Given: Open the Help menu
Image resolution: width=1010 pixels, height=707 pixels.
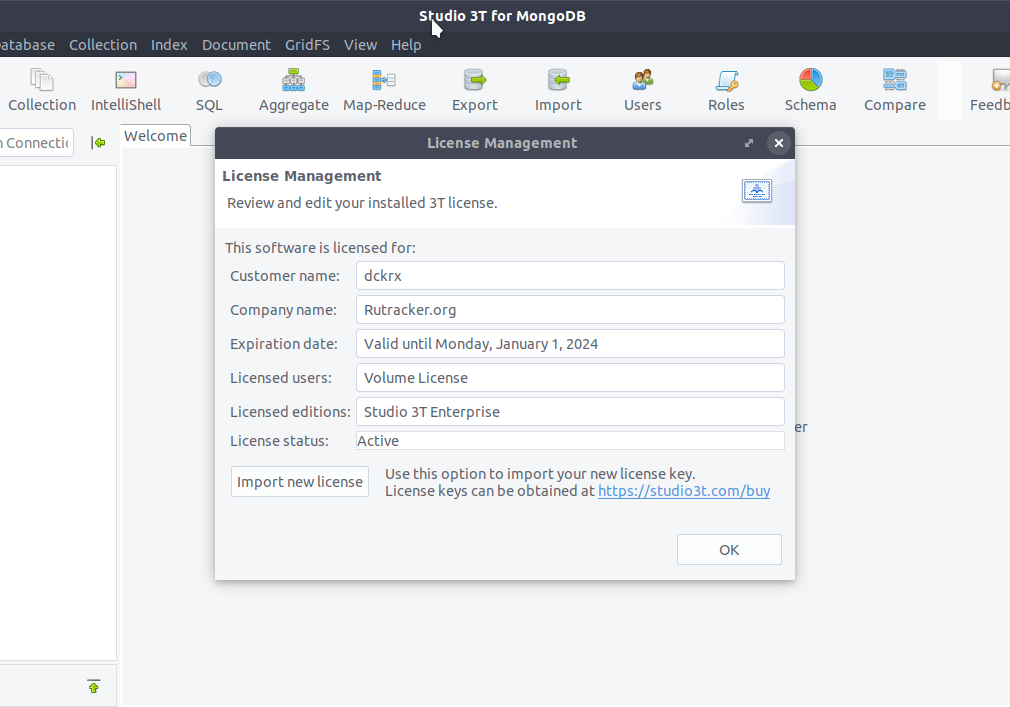Looking at the screenshot, I should coord(406,45).
